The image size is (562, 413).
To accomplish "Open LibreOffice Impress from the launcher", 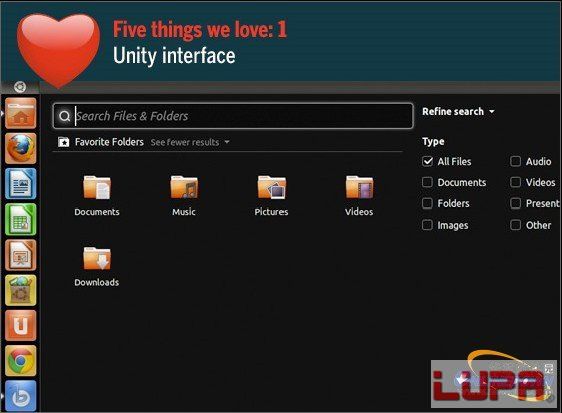I will click(x=21, y=255).
